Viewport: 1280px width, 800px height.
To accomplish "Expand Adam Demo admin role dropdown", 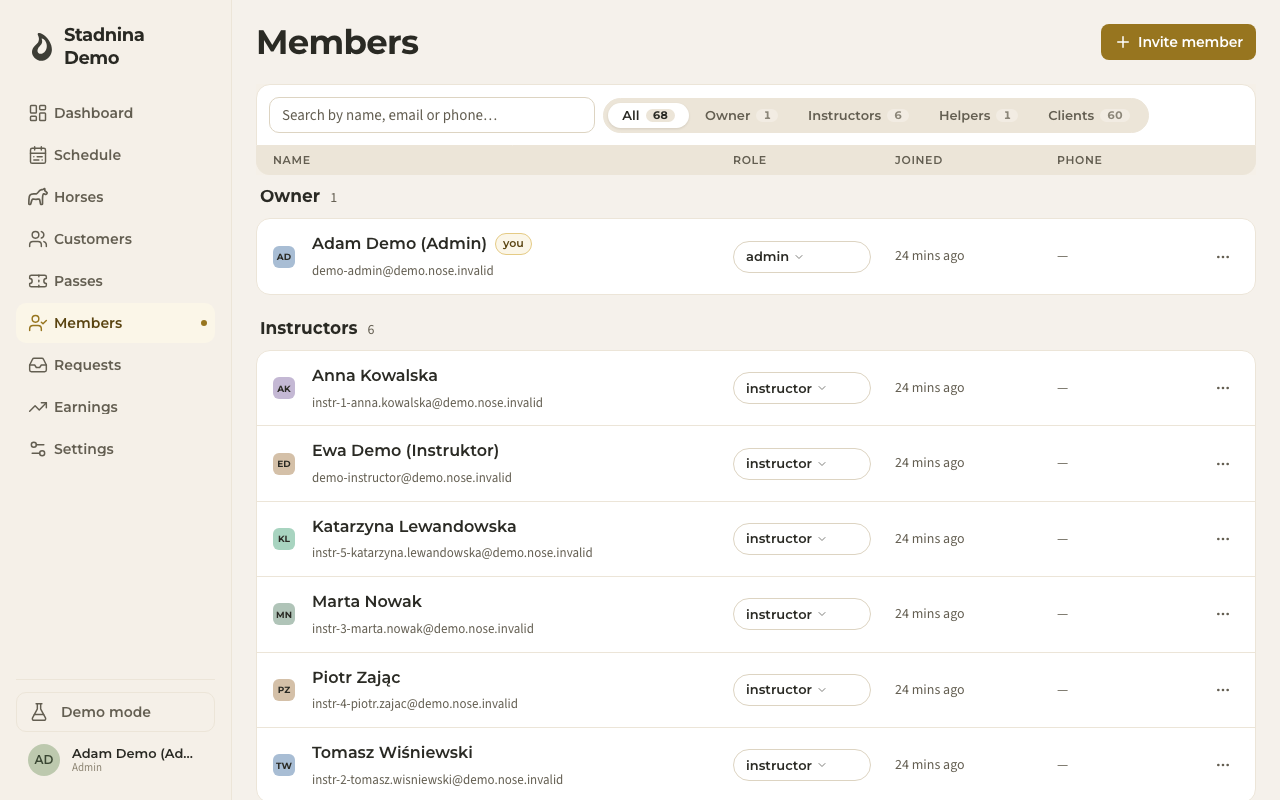I will click(802, 257).
